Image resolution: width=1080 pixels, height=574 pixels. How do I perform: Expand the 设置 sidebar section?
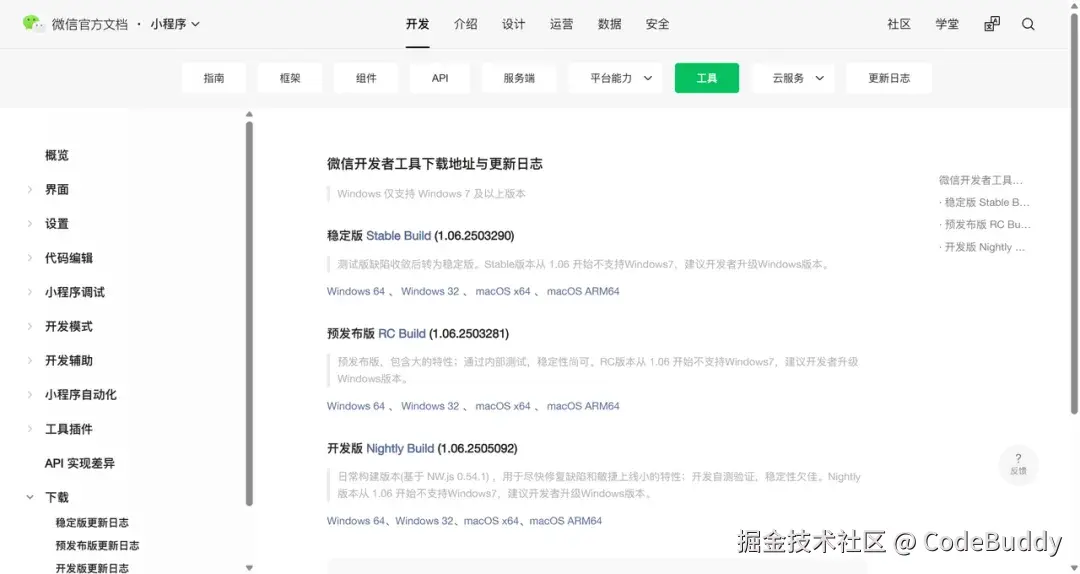(x=30, y=223)
